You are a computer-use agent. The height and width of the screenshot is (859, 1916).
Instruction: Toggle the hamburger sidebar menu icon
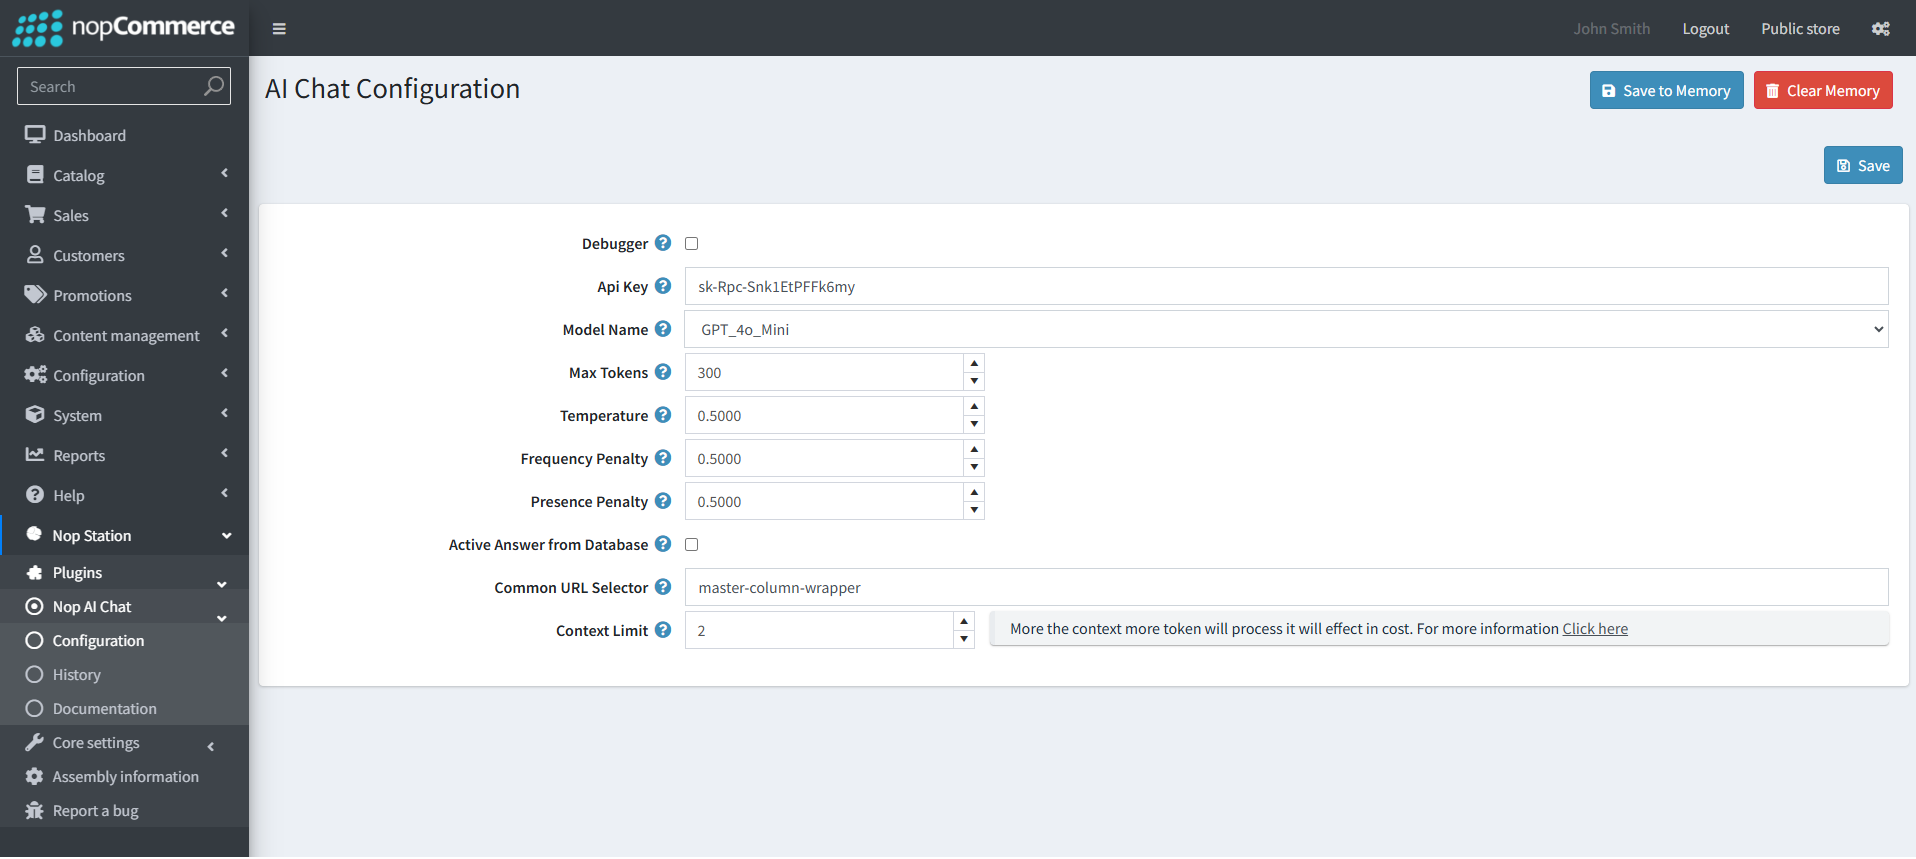click(279, 29)
